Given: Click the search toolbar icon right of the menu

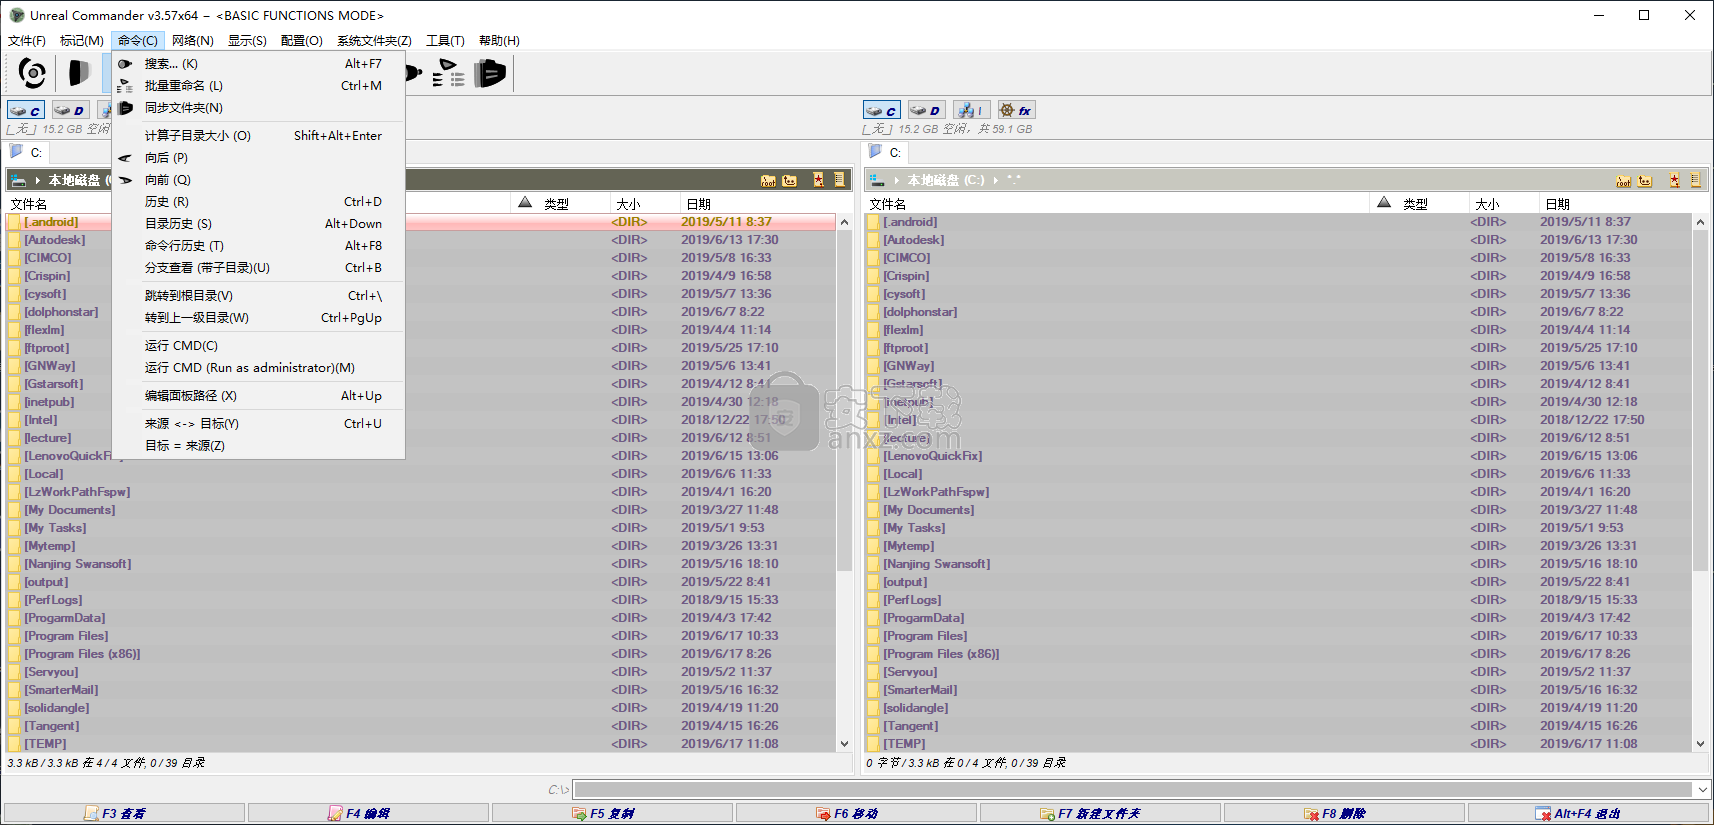Looking at the screenshot, I should [x=414, y=73].
